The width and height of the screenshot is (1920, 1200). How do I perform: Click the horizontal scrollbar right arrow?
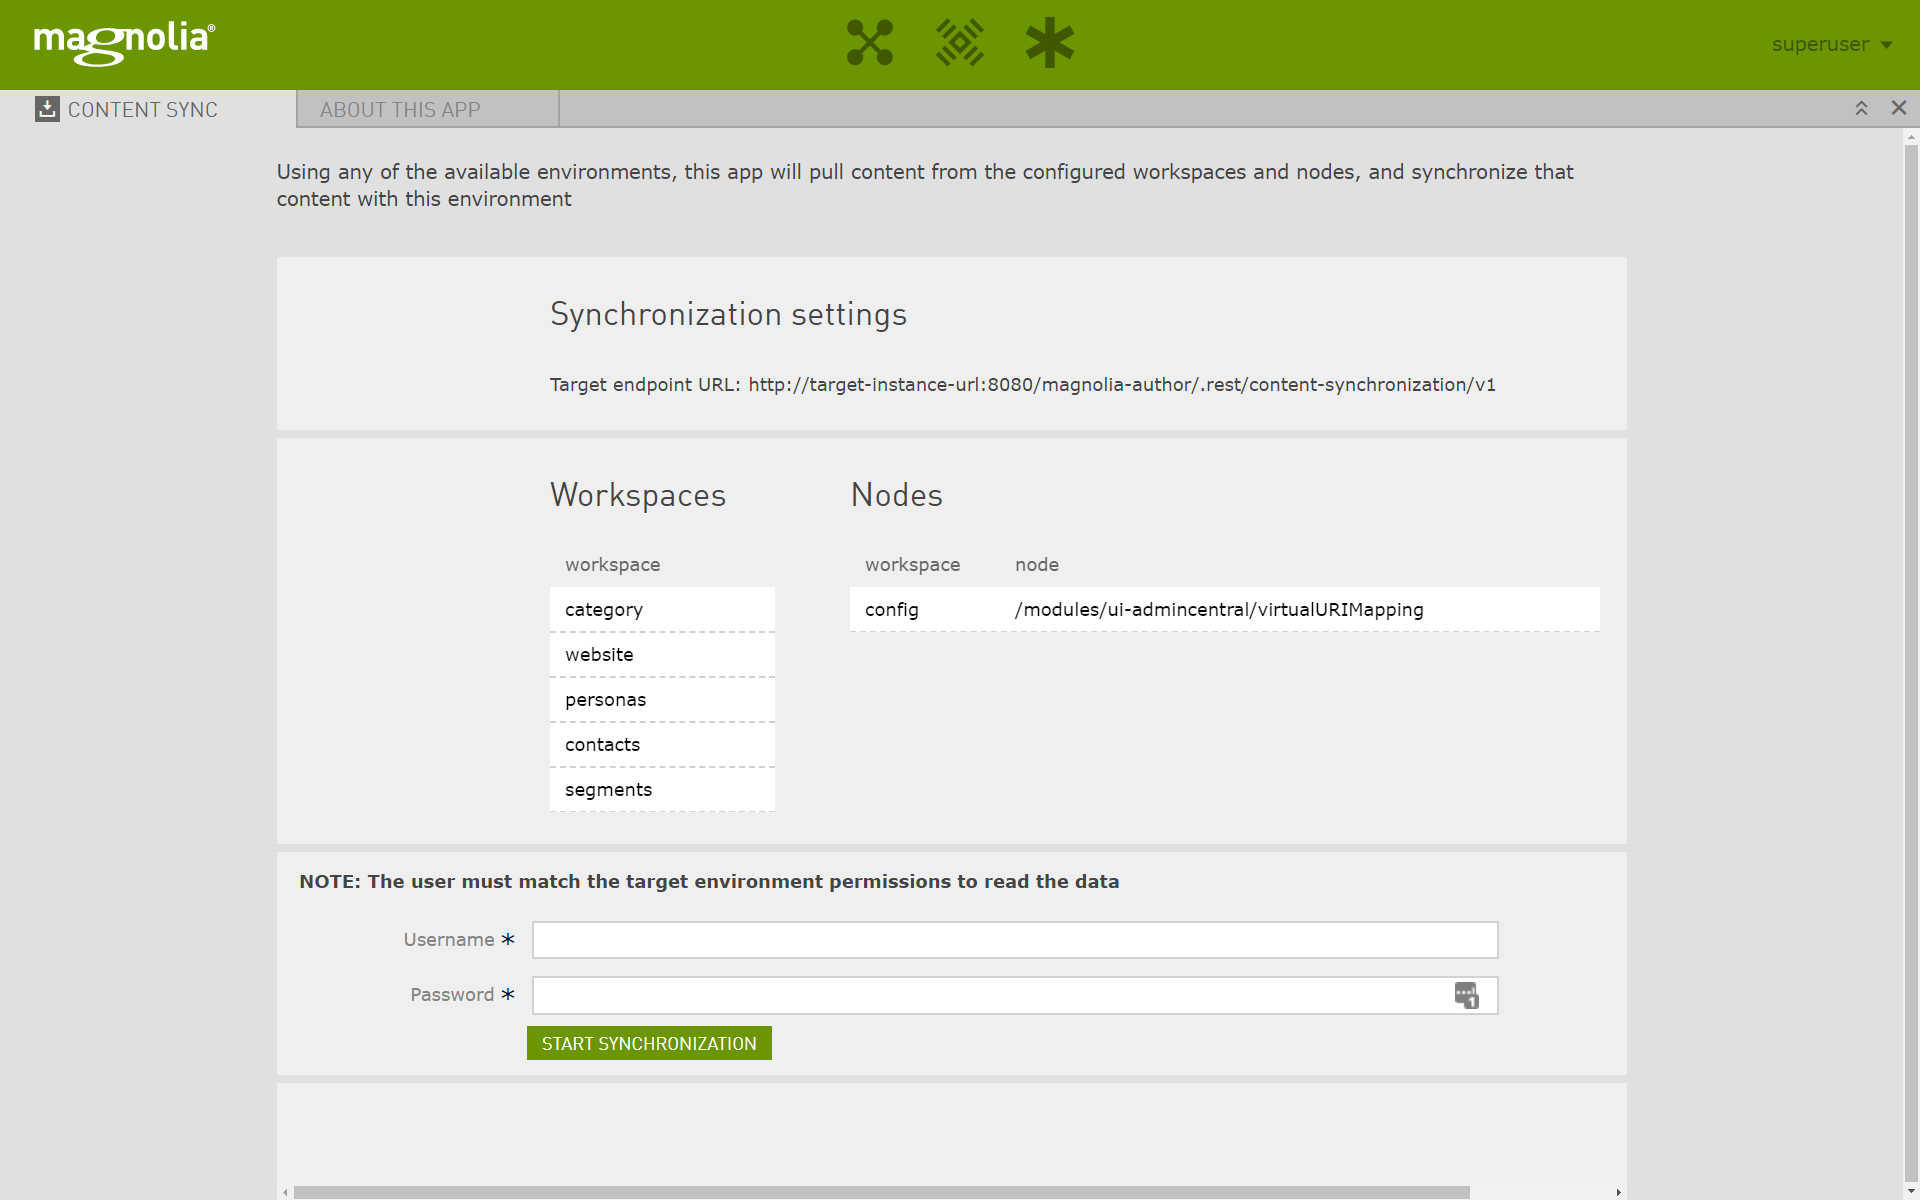coord(1620,1192)
